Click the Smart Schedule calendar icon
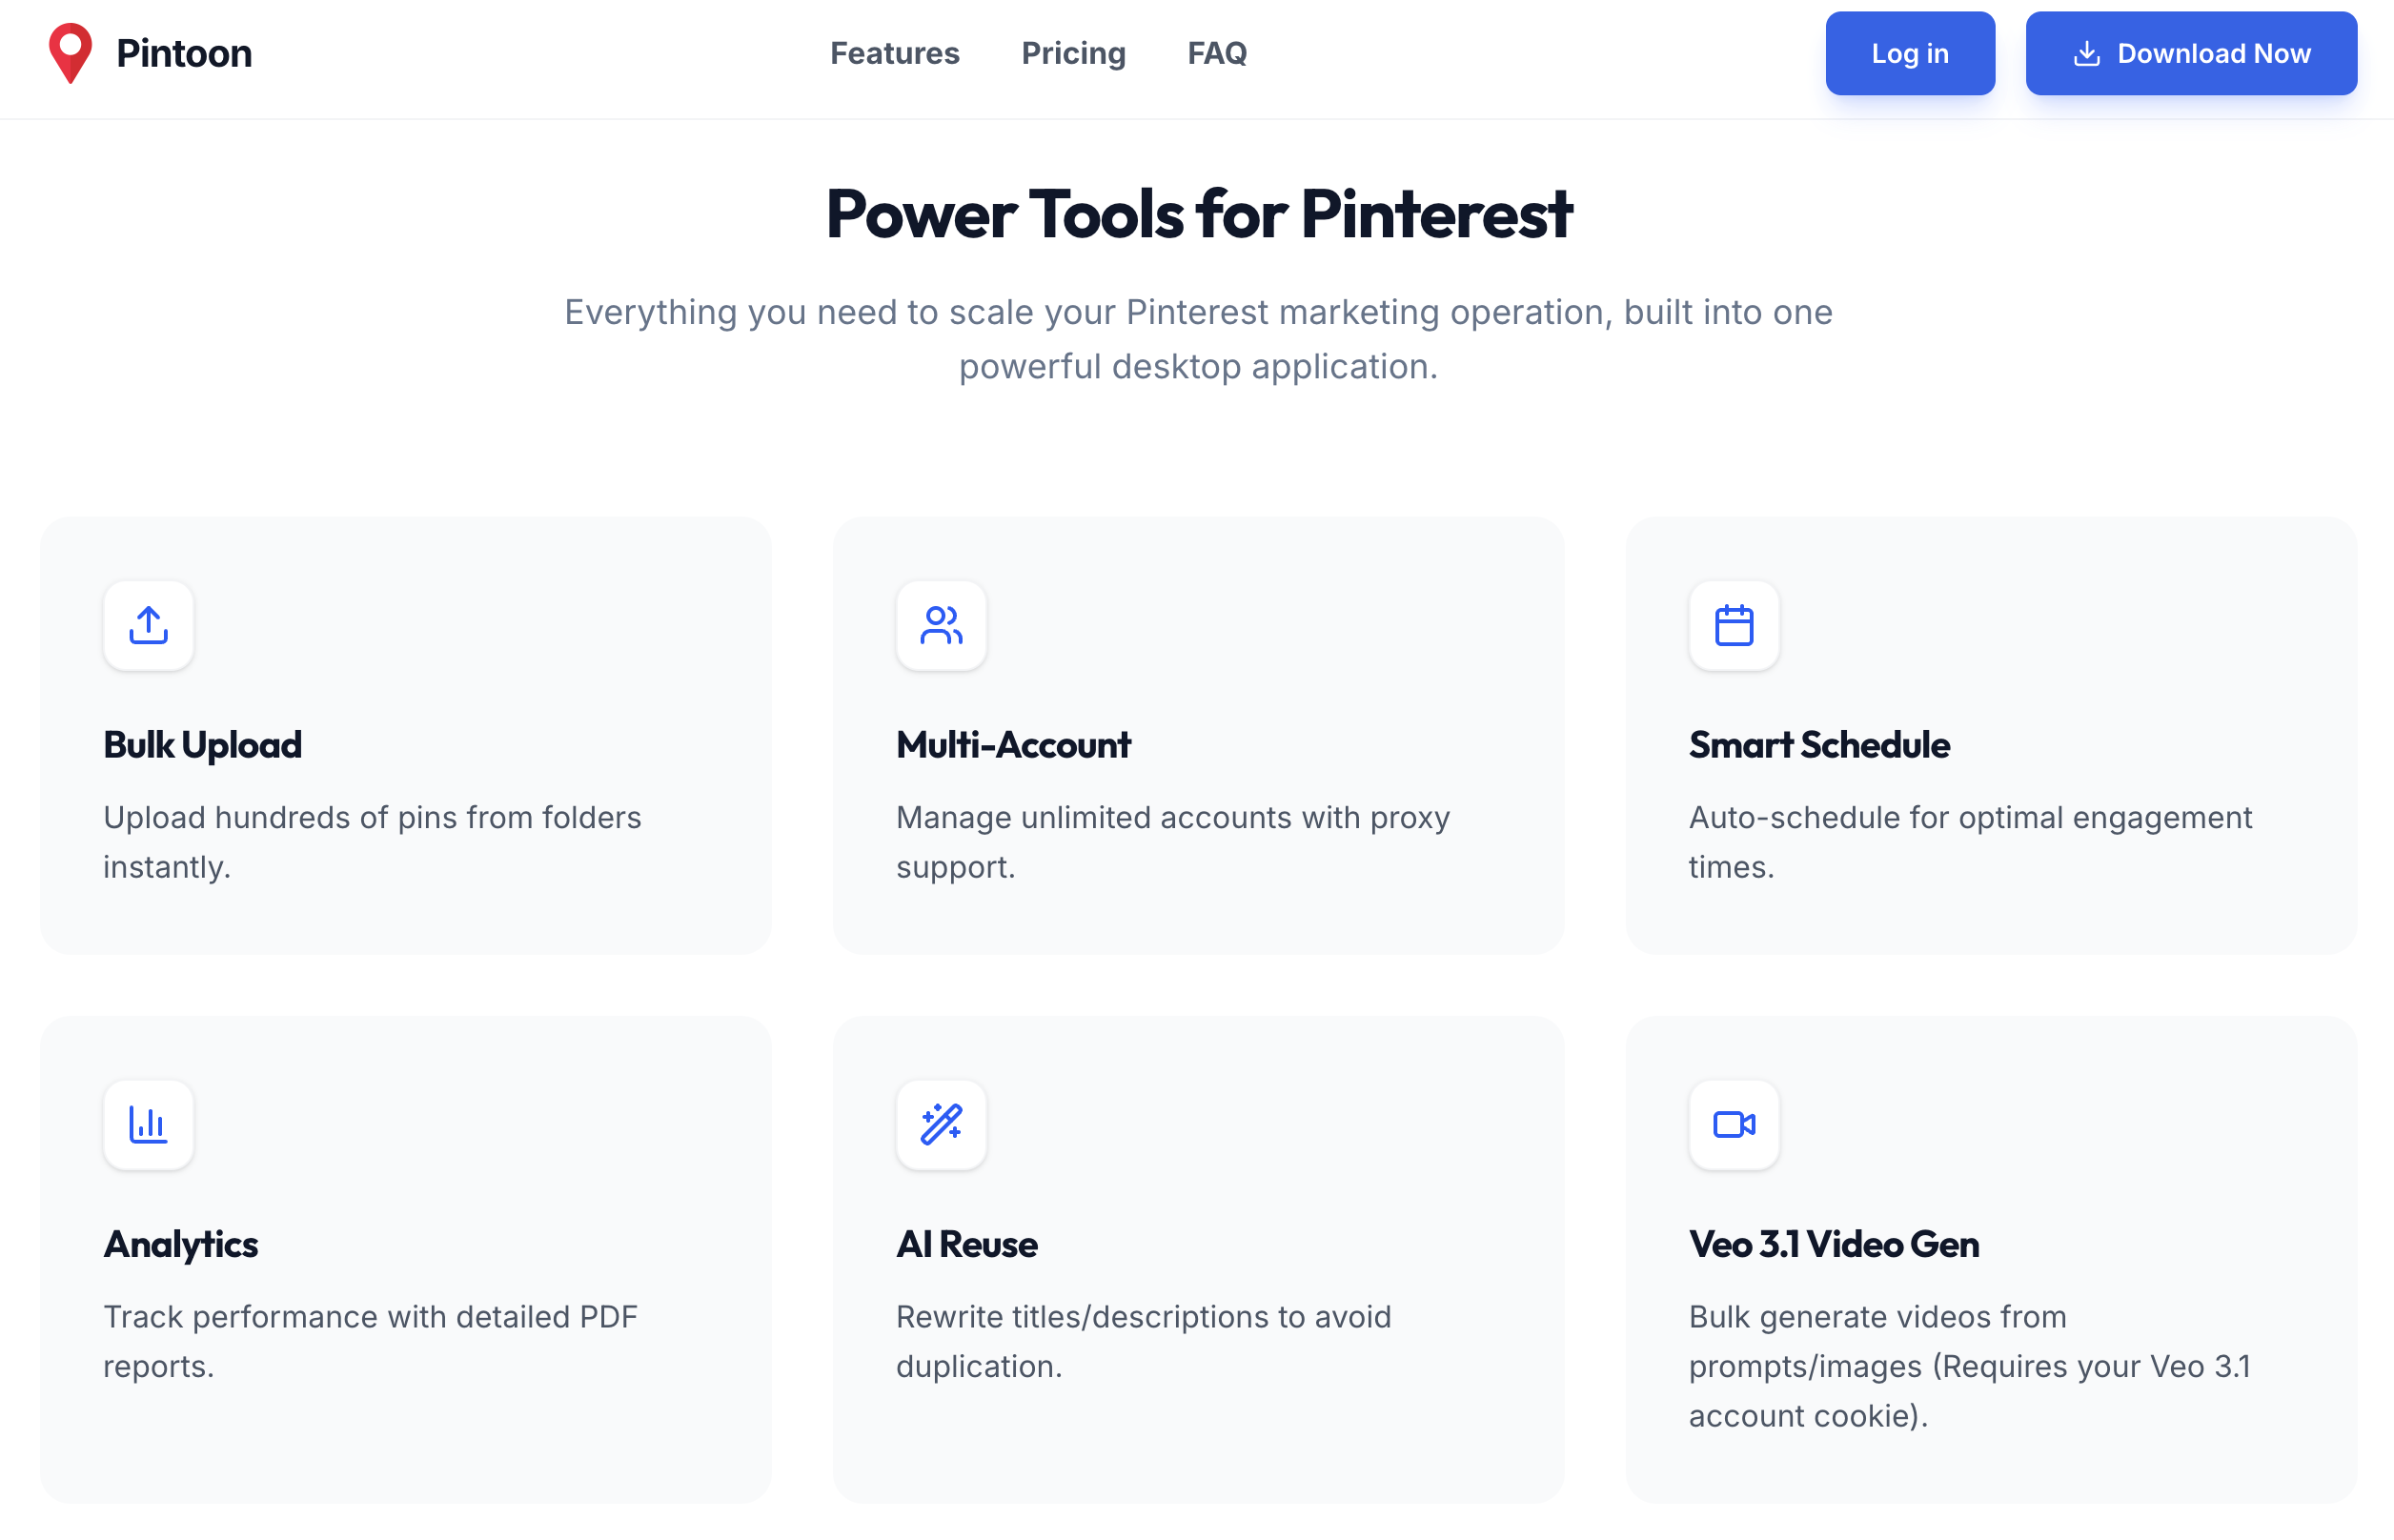The height and width of the screenshot is (1540, 2394). [1733, 625]
